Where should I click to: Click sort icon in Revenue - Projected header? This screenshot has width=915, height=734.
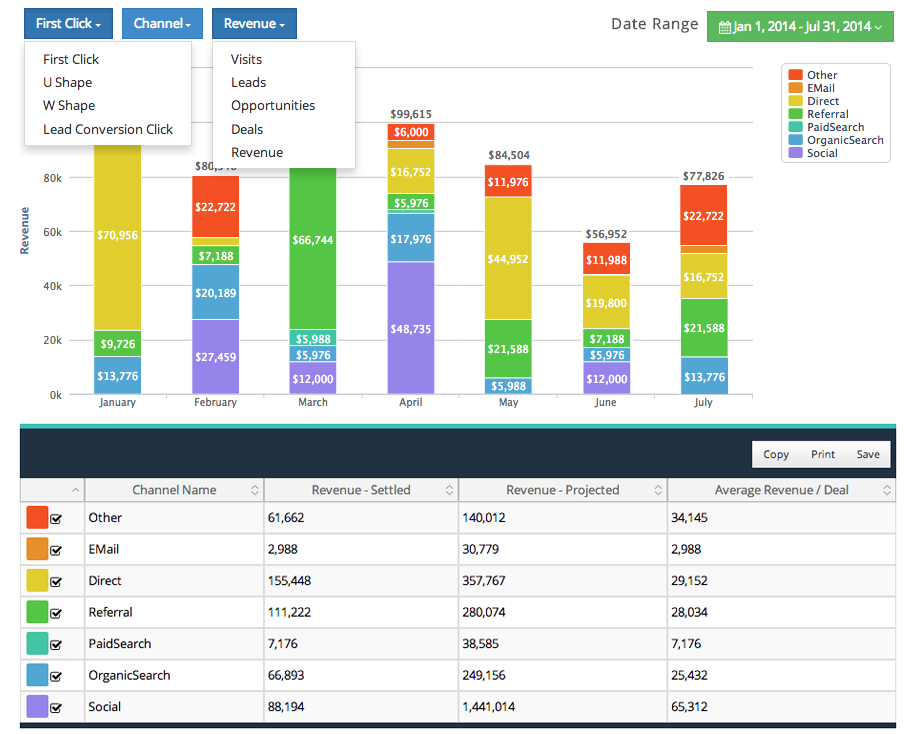pos(658,490)
